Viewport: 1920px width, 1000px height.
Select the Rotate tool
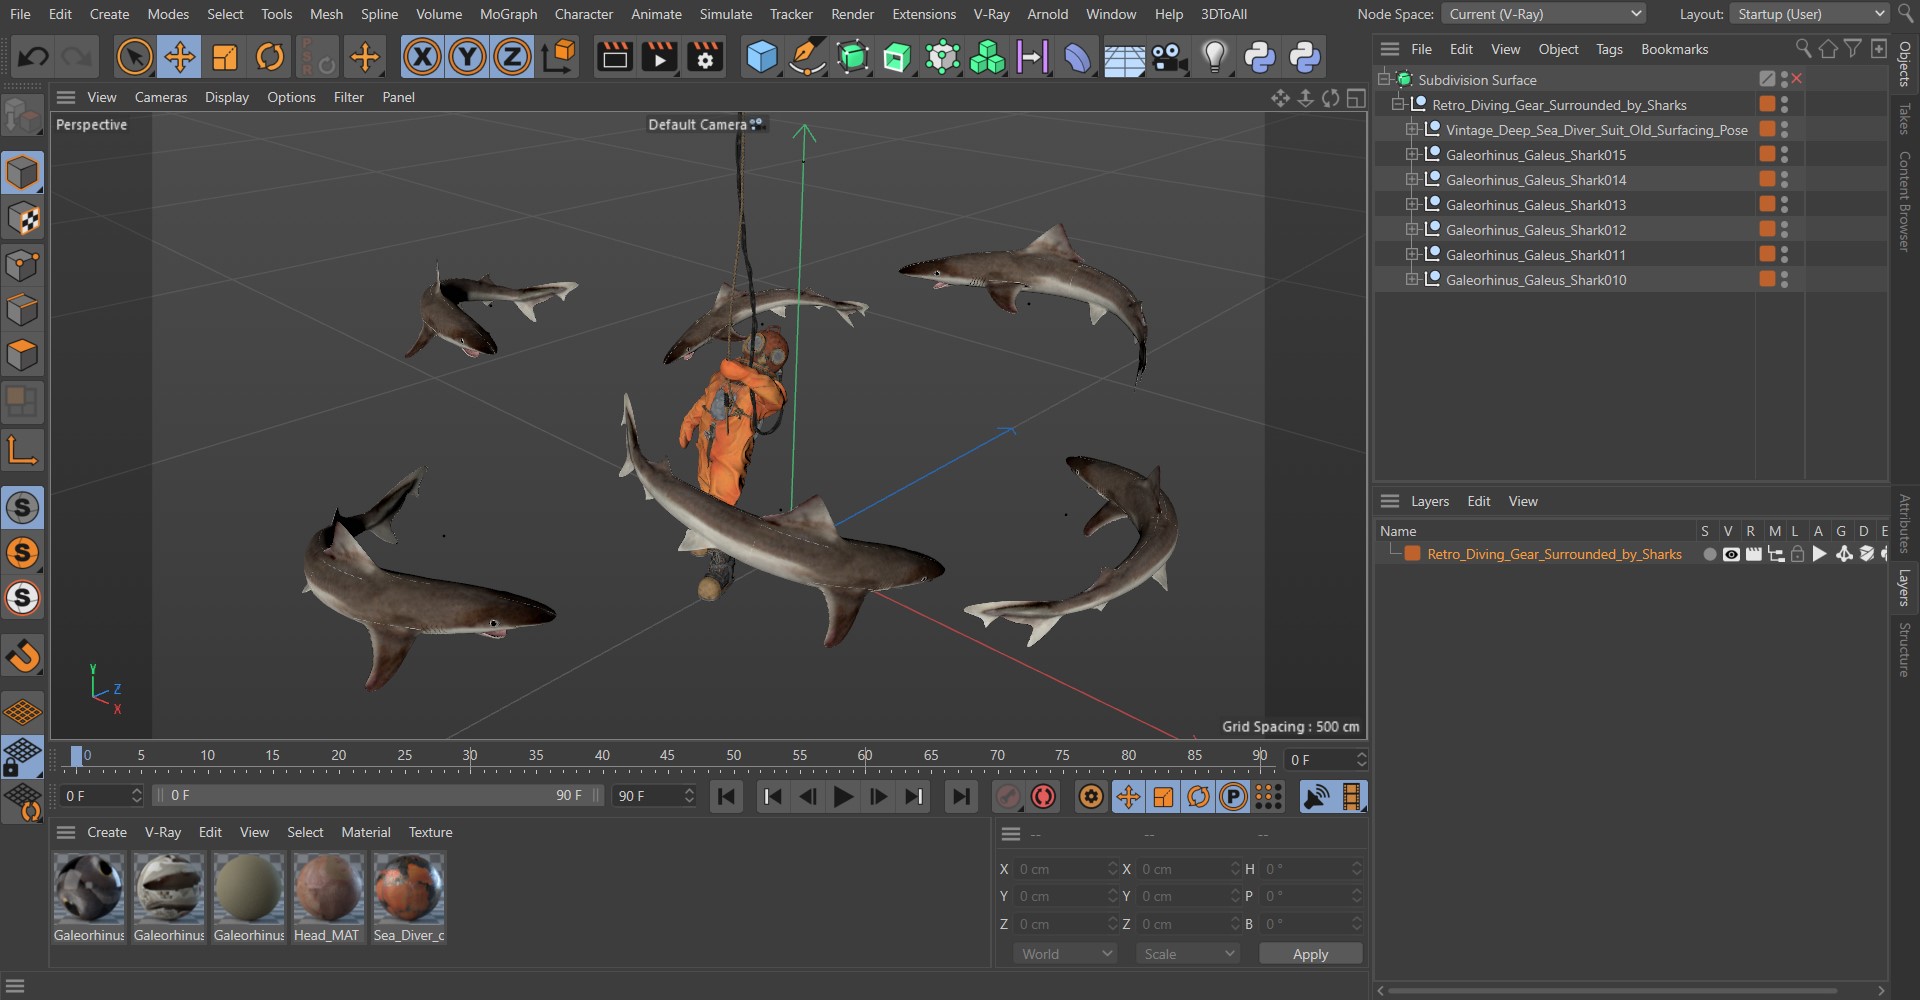pyautogui.click(x=270, y=57)
